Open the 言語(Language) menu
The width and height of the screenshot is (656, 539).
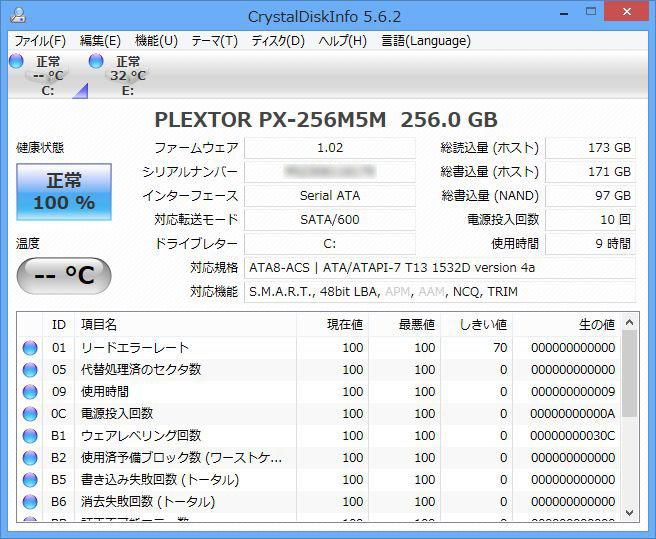coord(426,41)
